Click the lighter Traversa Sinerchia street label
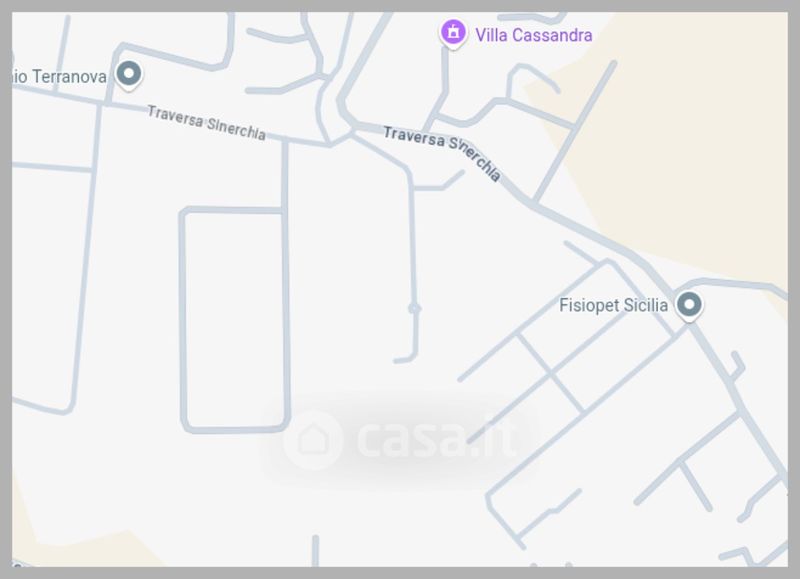The height and width of the screenshot is (579, 800). pos(207,122)
